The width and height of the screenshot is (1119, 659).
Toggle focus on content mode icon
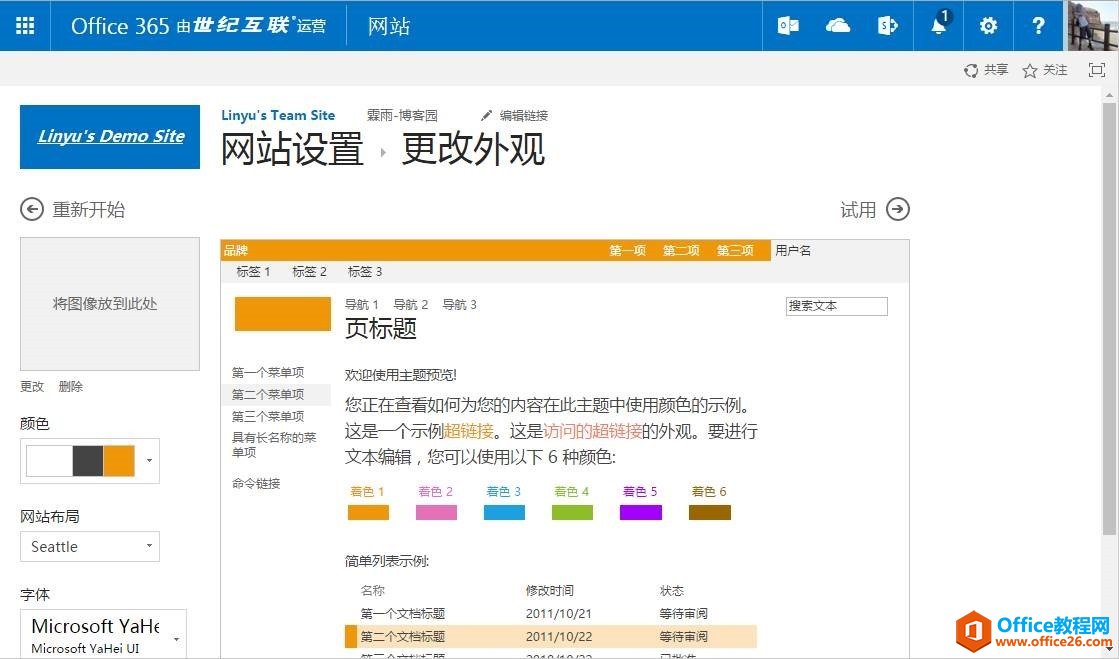pos(1097,70)
